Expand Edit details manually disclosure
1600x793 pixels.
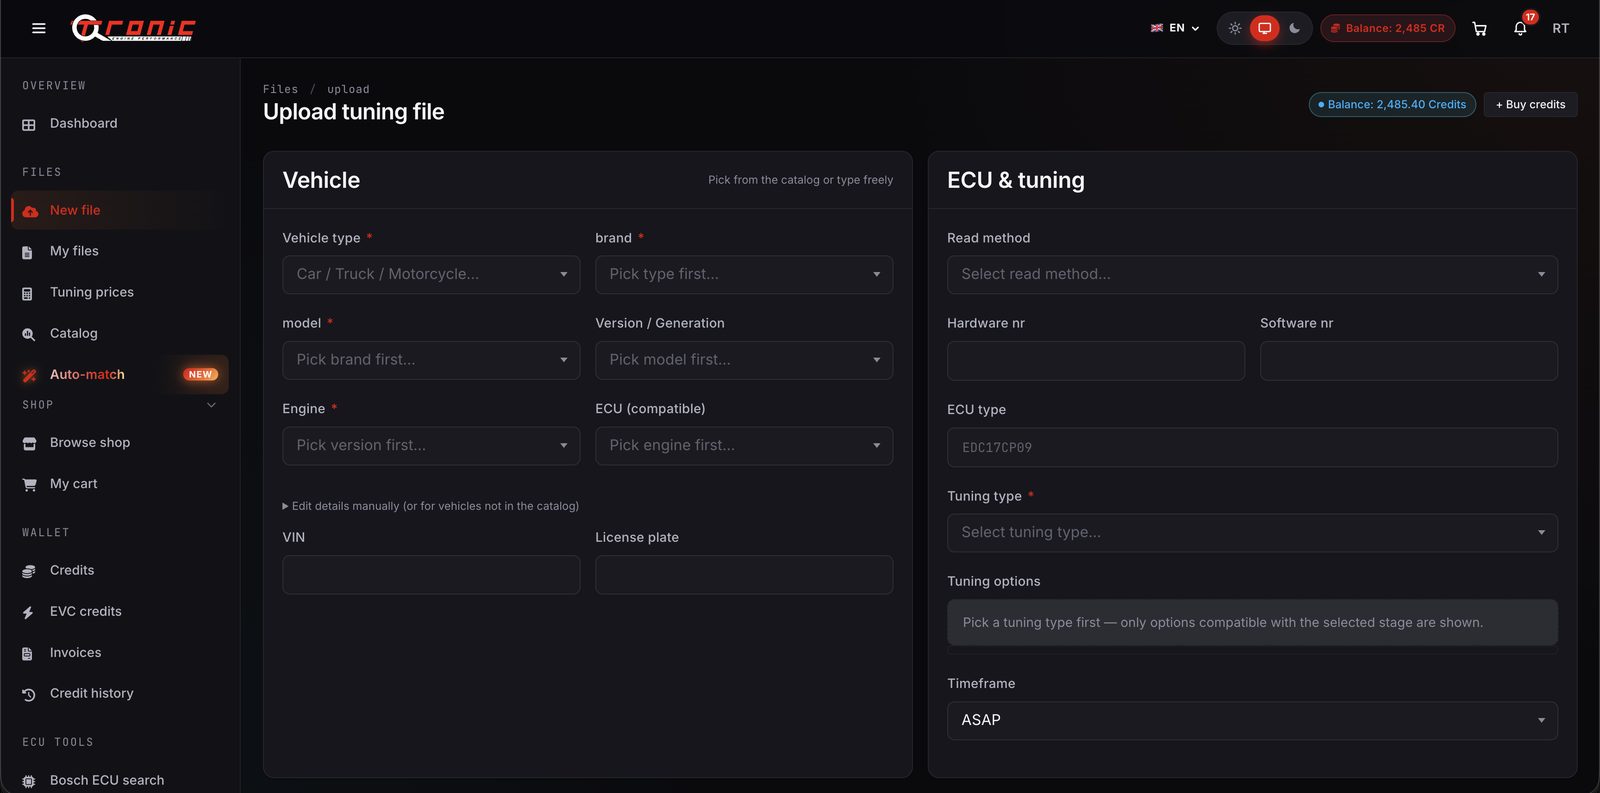431,506
